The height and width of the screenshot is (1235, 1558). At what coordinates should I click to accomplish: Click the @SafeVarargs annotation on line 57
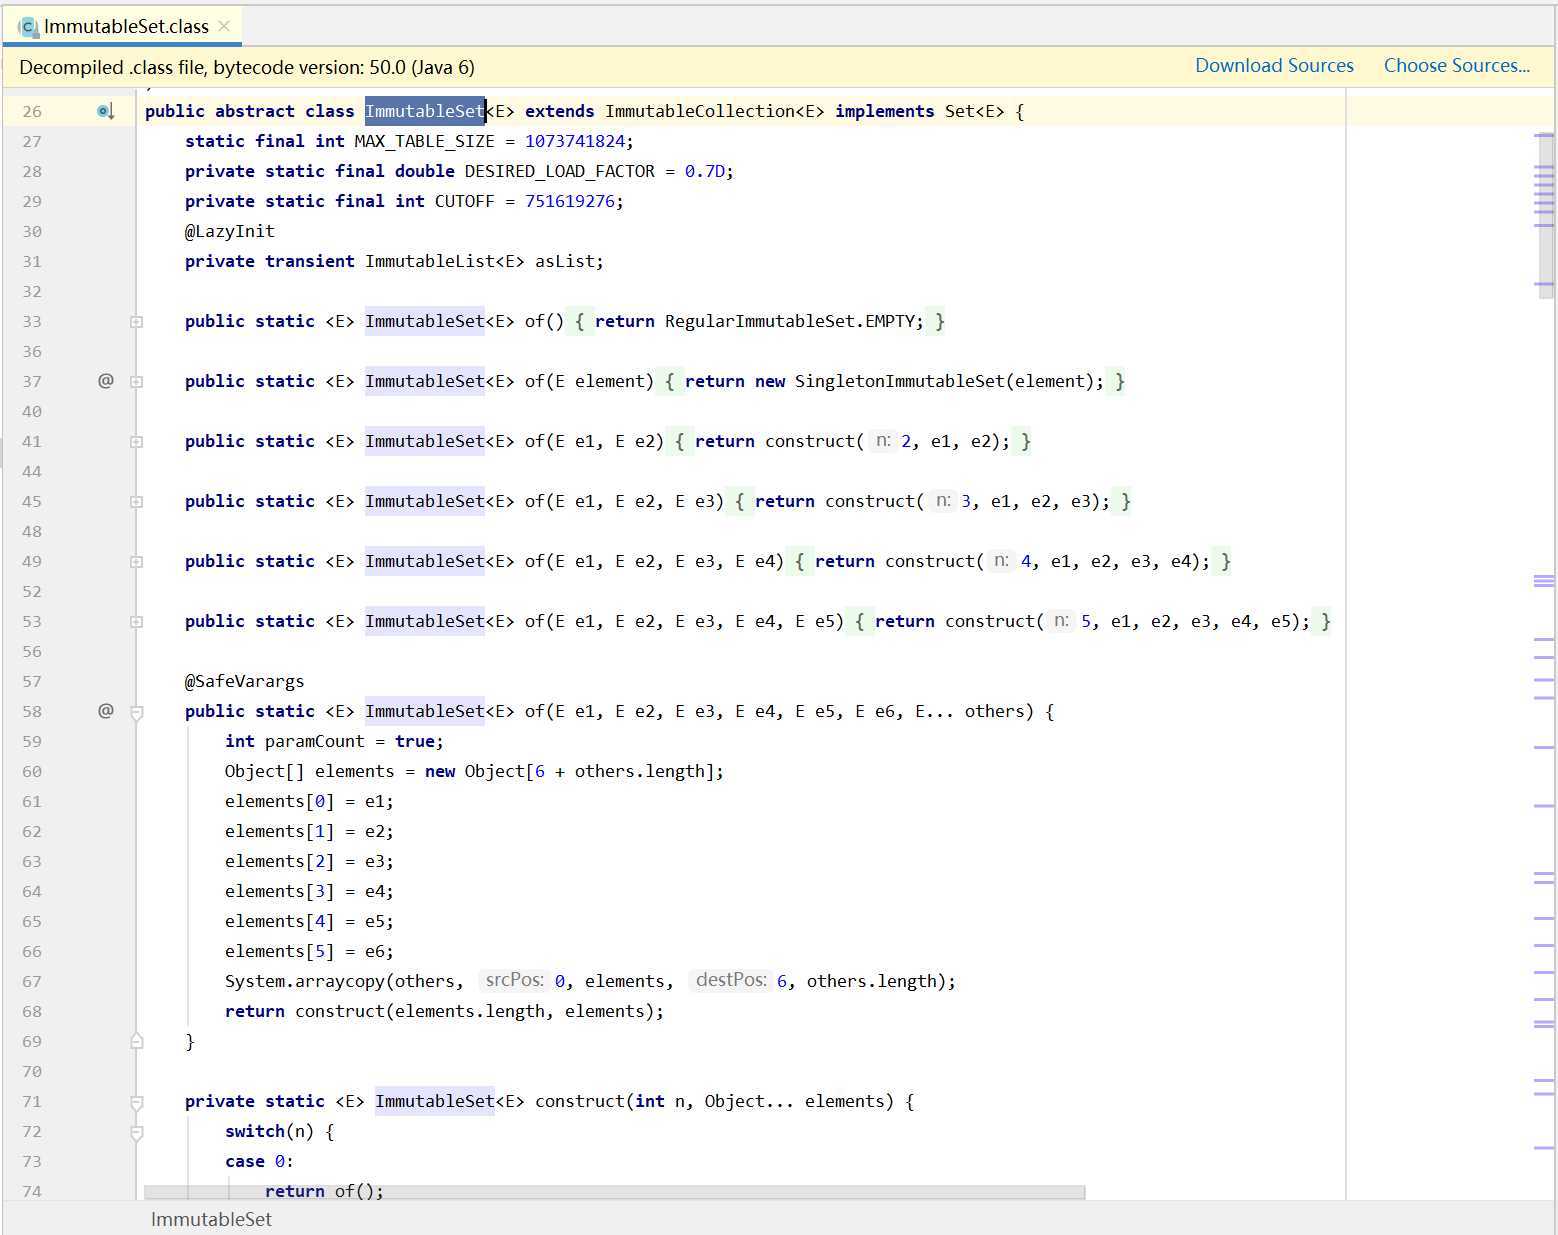click(244, 681)
